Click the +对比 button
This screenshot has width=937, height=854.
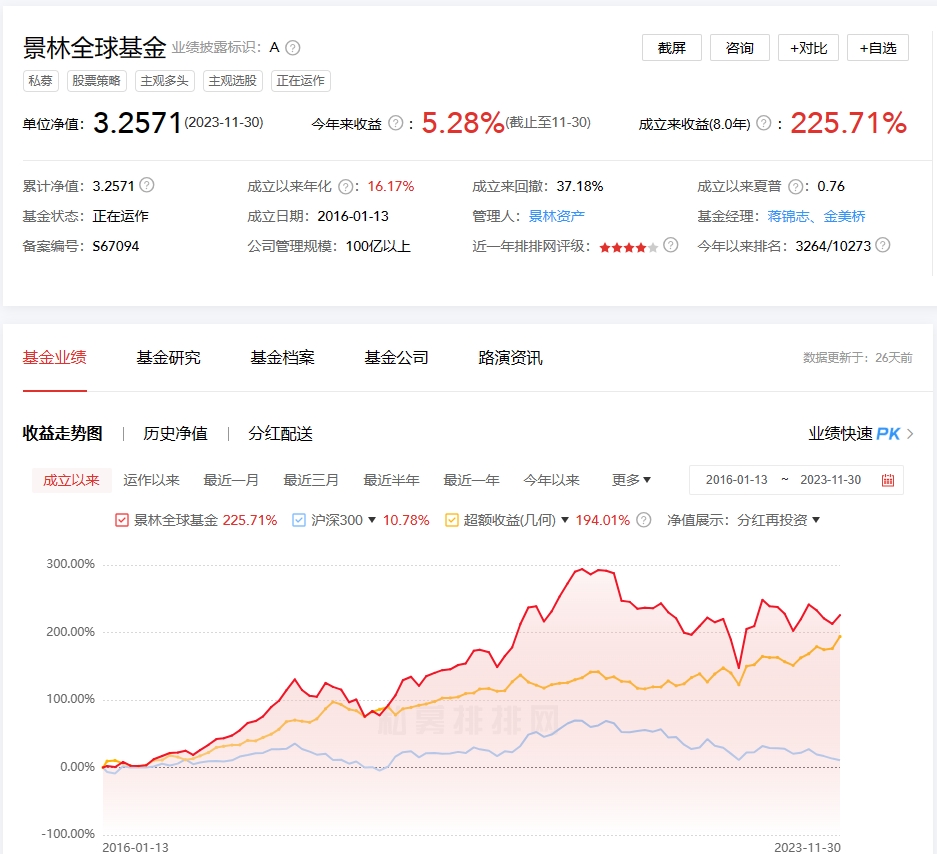click(x=809, y=48)
